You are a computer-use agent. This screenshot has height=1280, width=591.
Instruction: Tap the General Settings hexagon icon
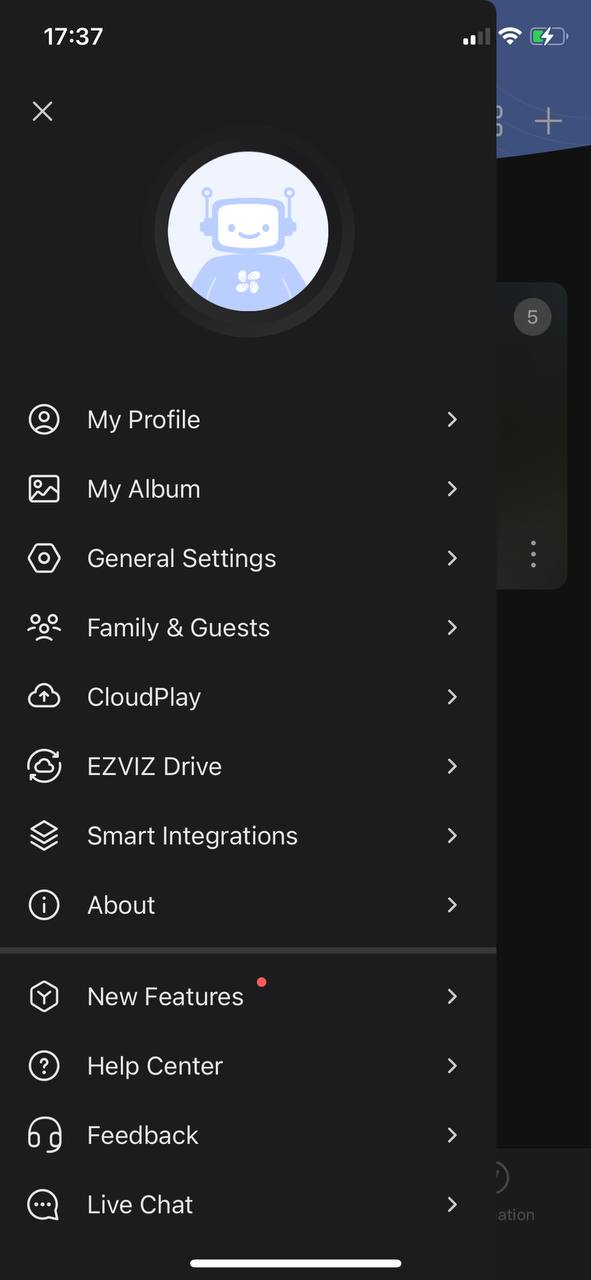pos(44,558)
